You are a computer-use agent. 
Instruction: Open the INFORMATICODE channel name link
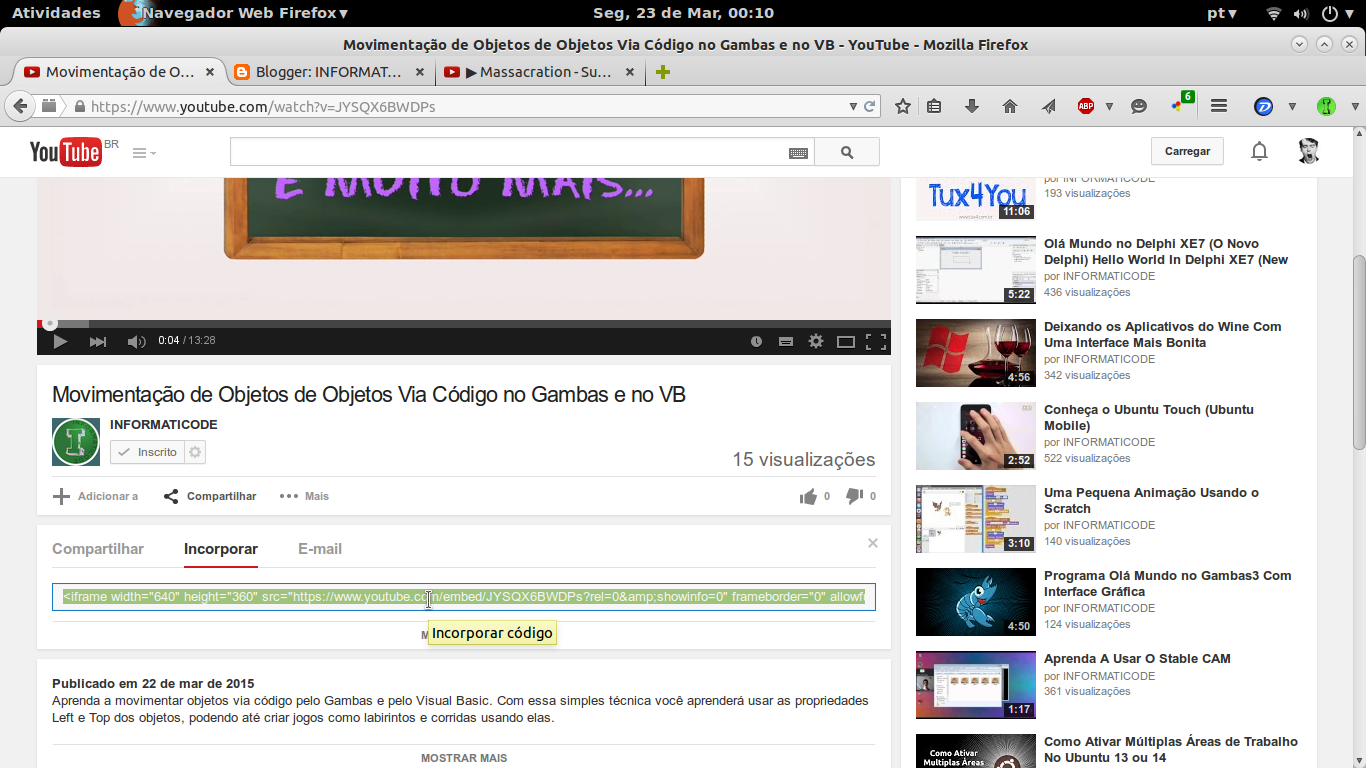point(164,425)
